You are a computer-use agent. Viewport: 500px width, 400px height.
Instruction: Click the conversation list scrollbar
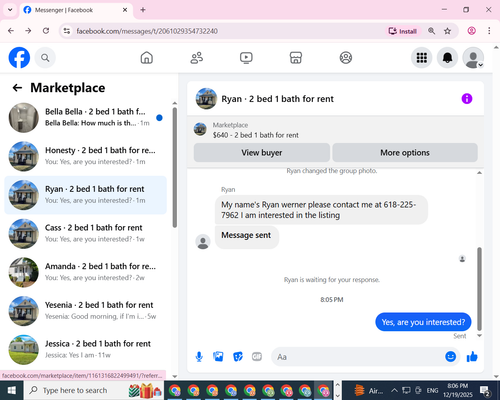(175, 167)
